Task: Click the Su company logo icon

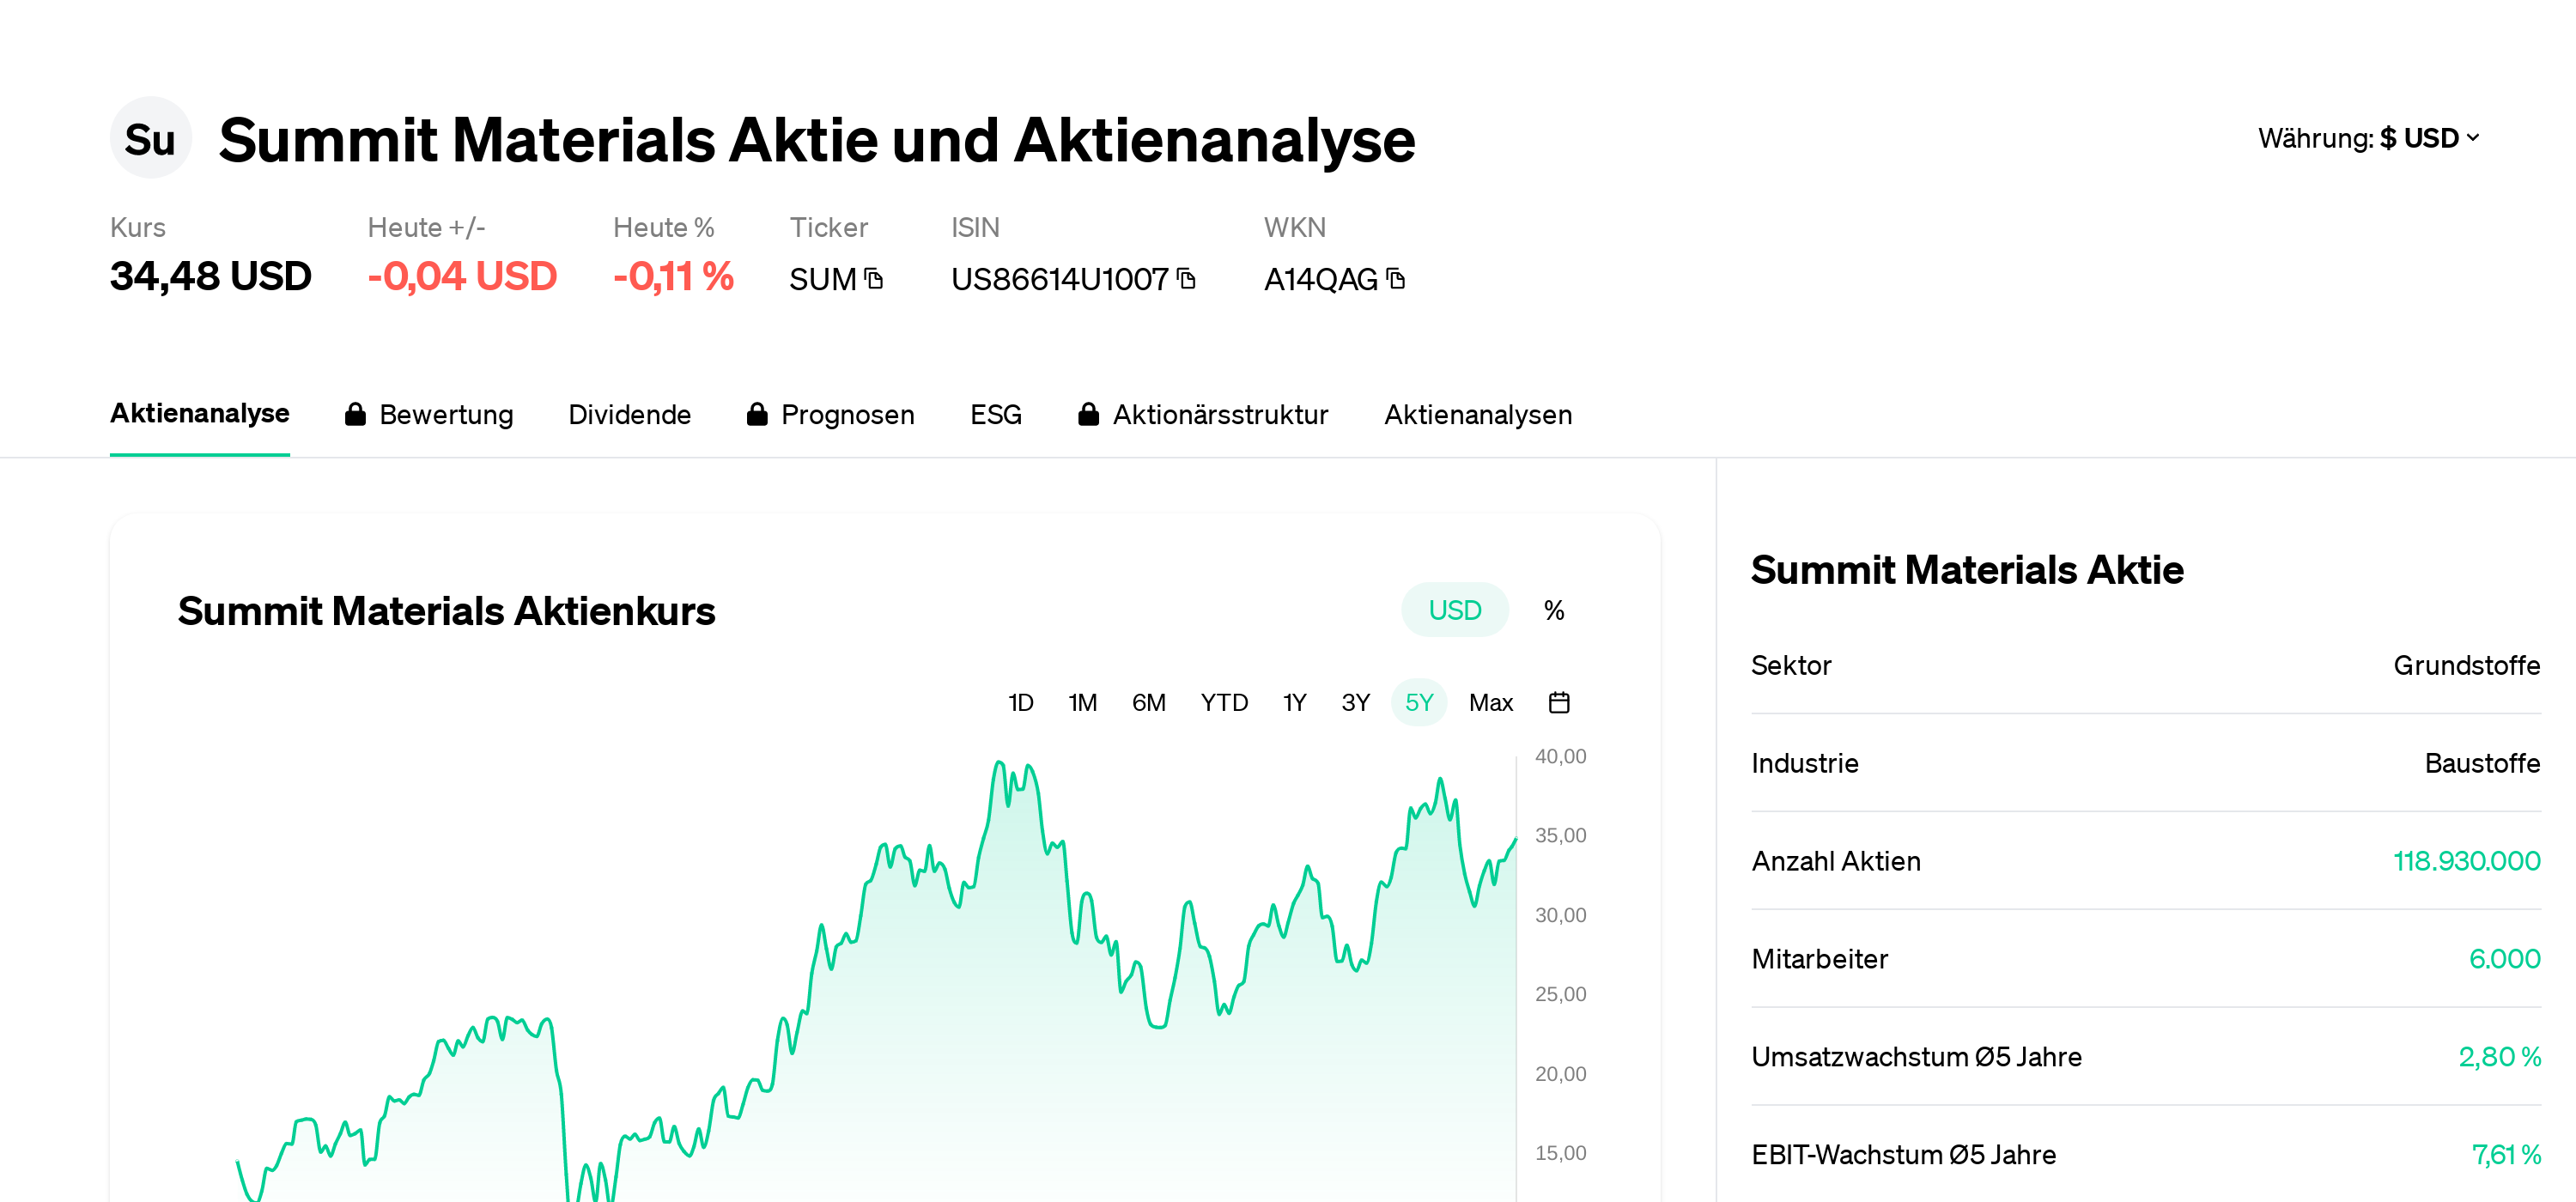Action: click(150, 138)
